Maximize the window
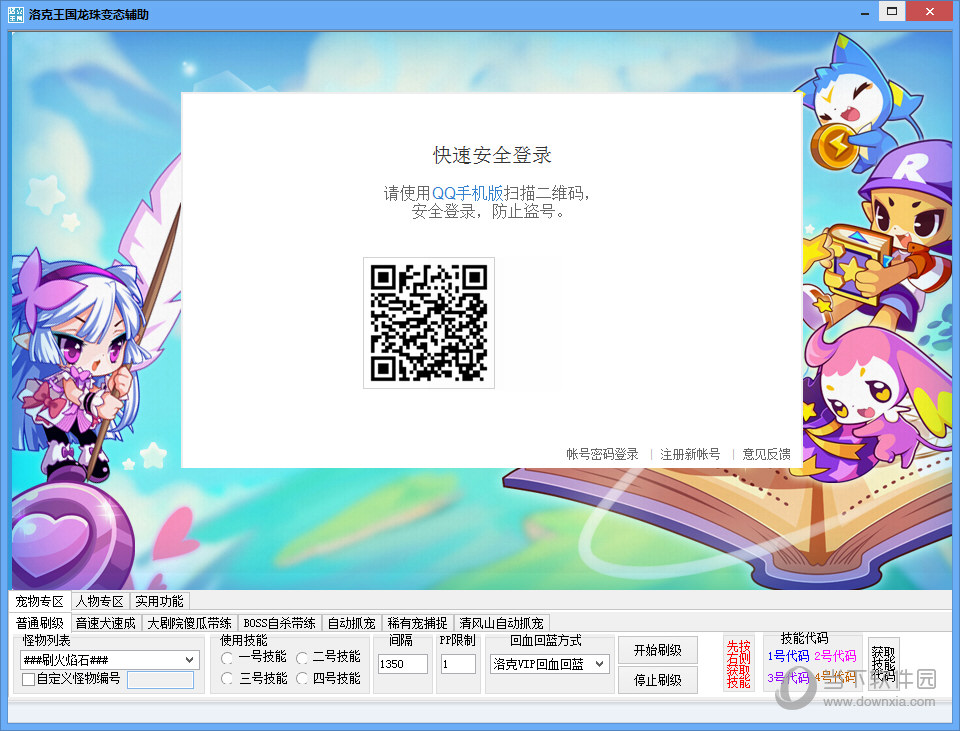The width and height of the screenshot is (960, 731). tap(892, 11)
